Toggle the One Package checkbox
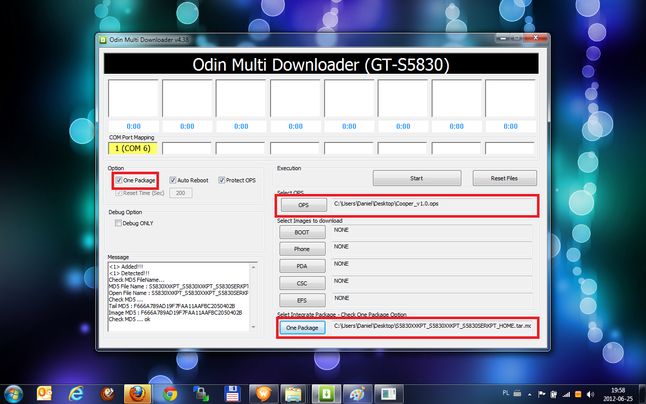Screen dimensions: 646x404 click(119, 180)
